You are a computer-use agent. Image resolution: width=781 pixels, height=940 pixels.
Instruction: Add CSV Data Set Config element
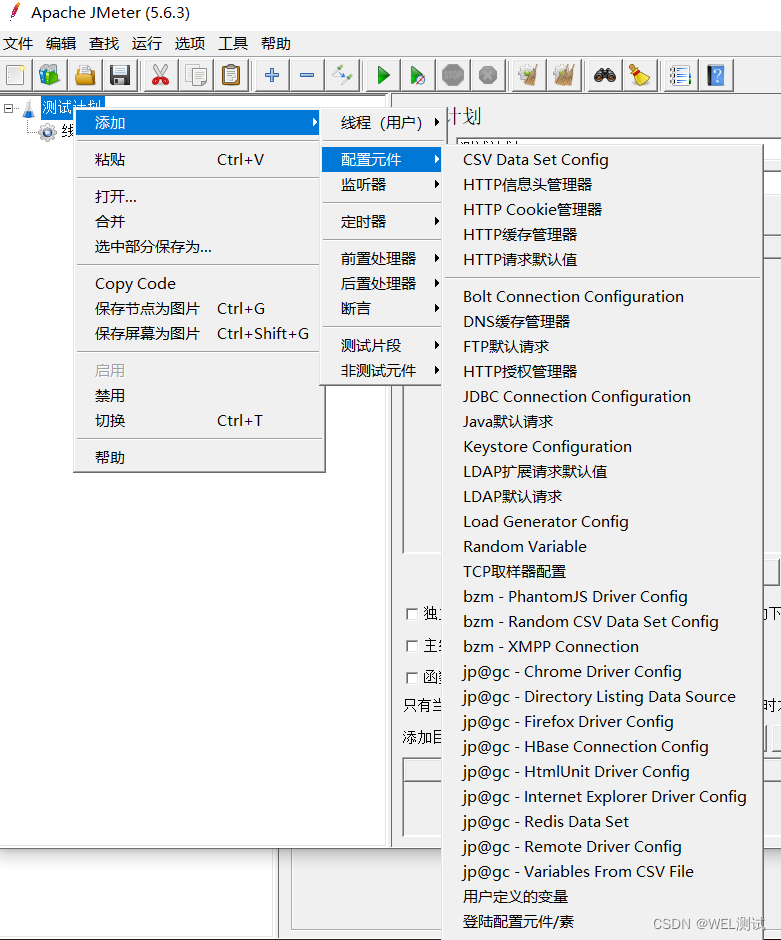pos(602,160)
